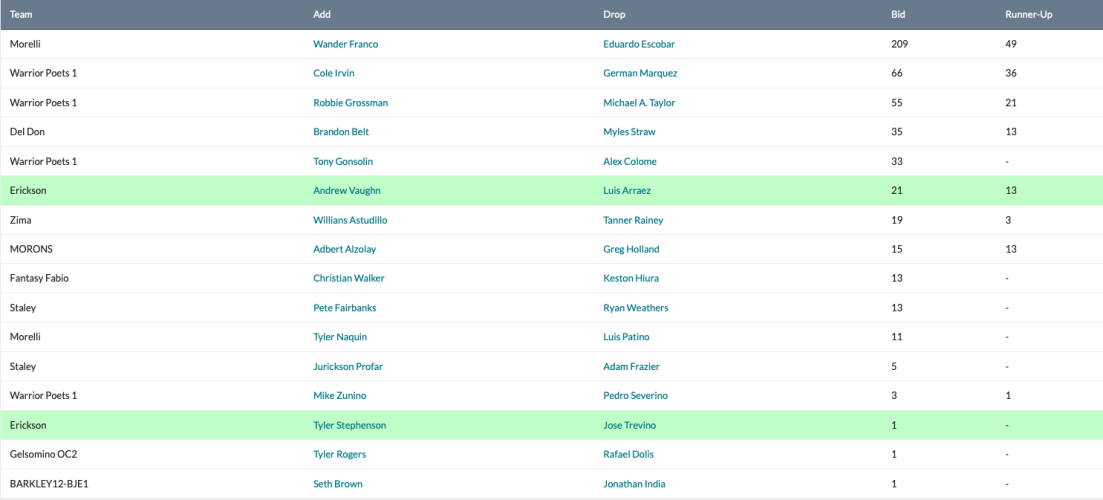The width and height of the screenshot is (1103, 500).
Task: Open Michael A. Taylor link
Action: point(639,103)
